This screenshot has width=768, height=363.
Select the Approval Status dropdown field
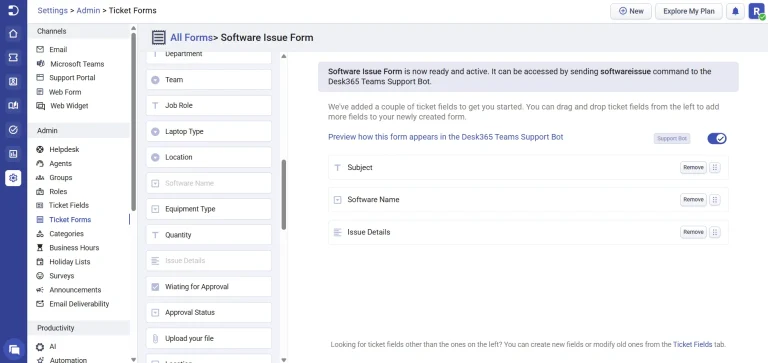coord(209,313)
